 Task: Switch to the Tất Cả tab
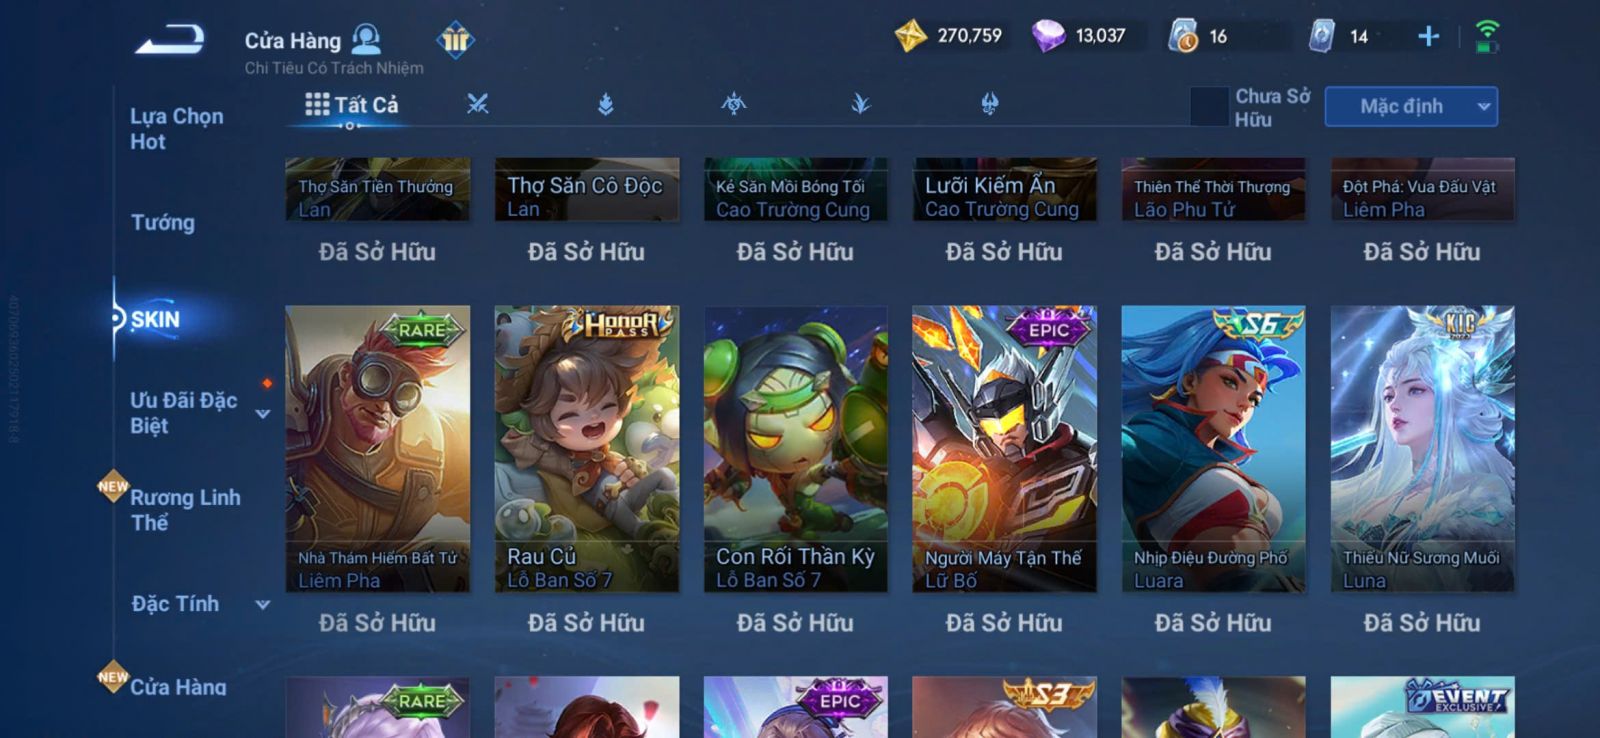[352, 104]
